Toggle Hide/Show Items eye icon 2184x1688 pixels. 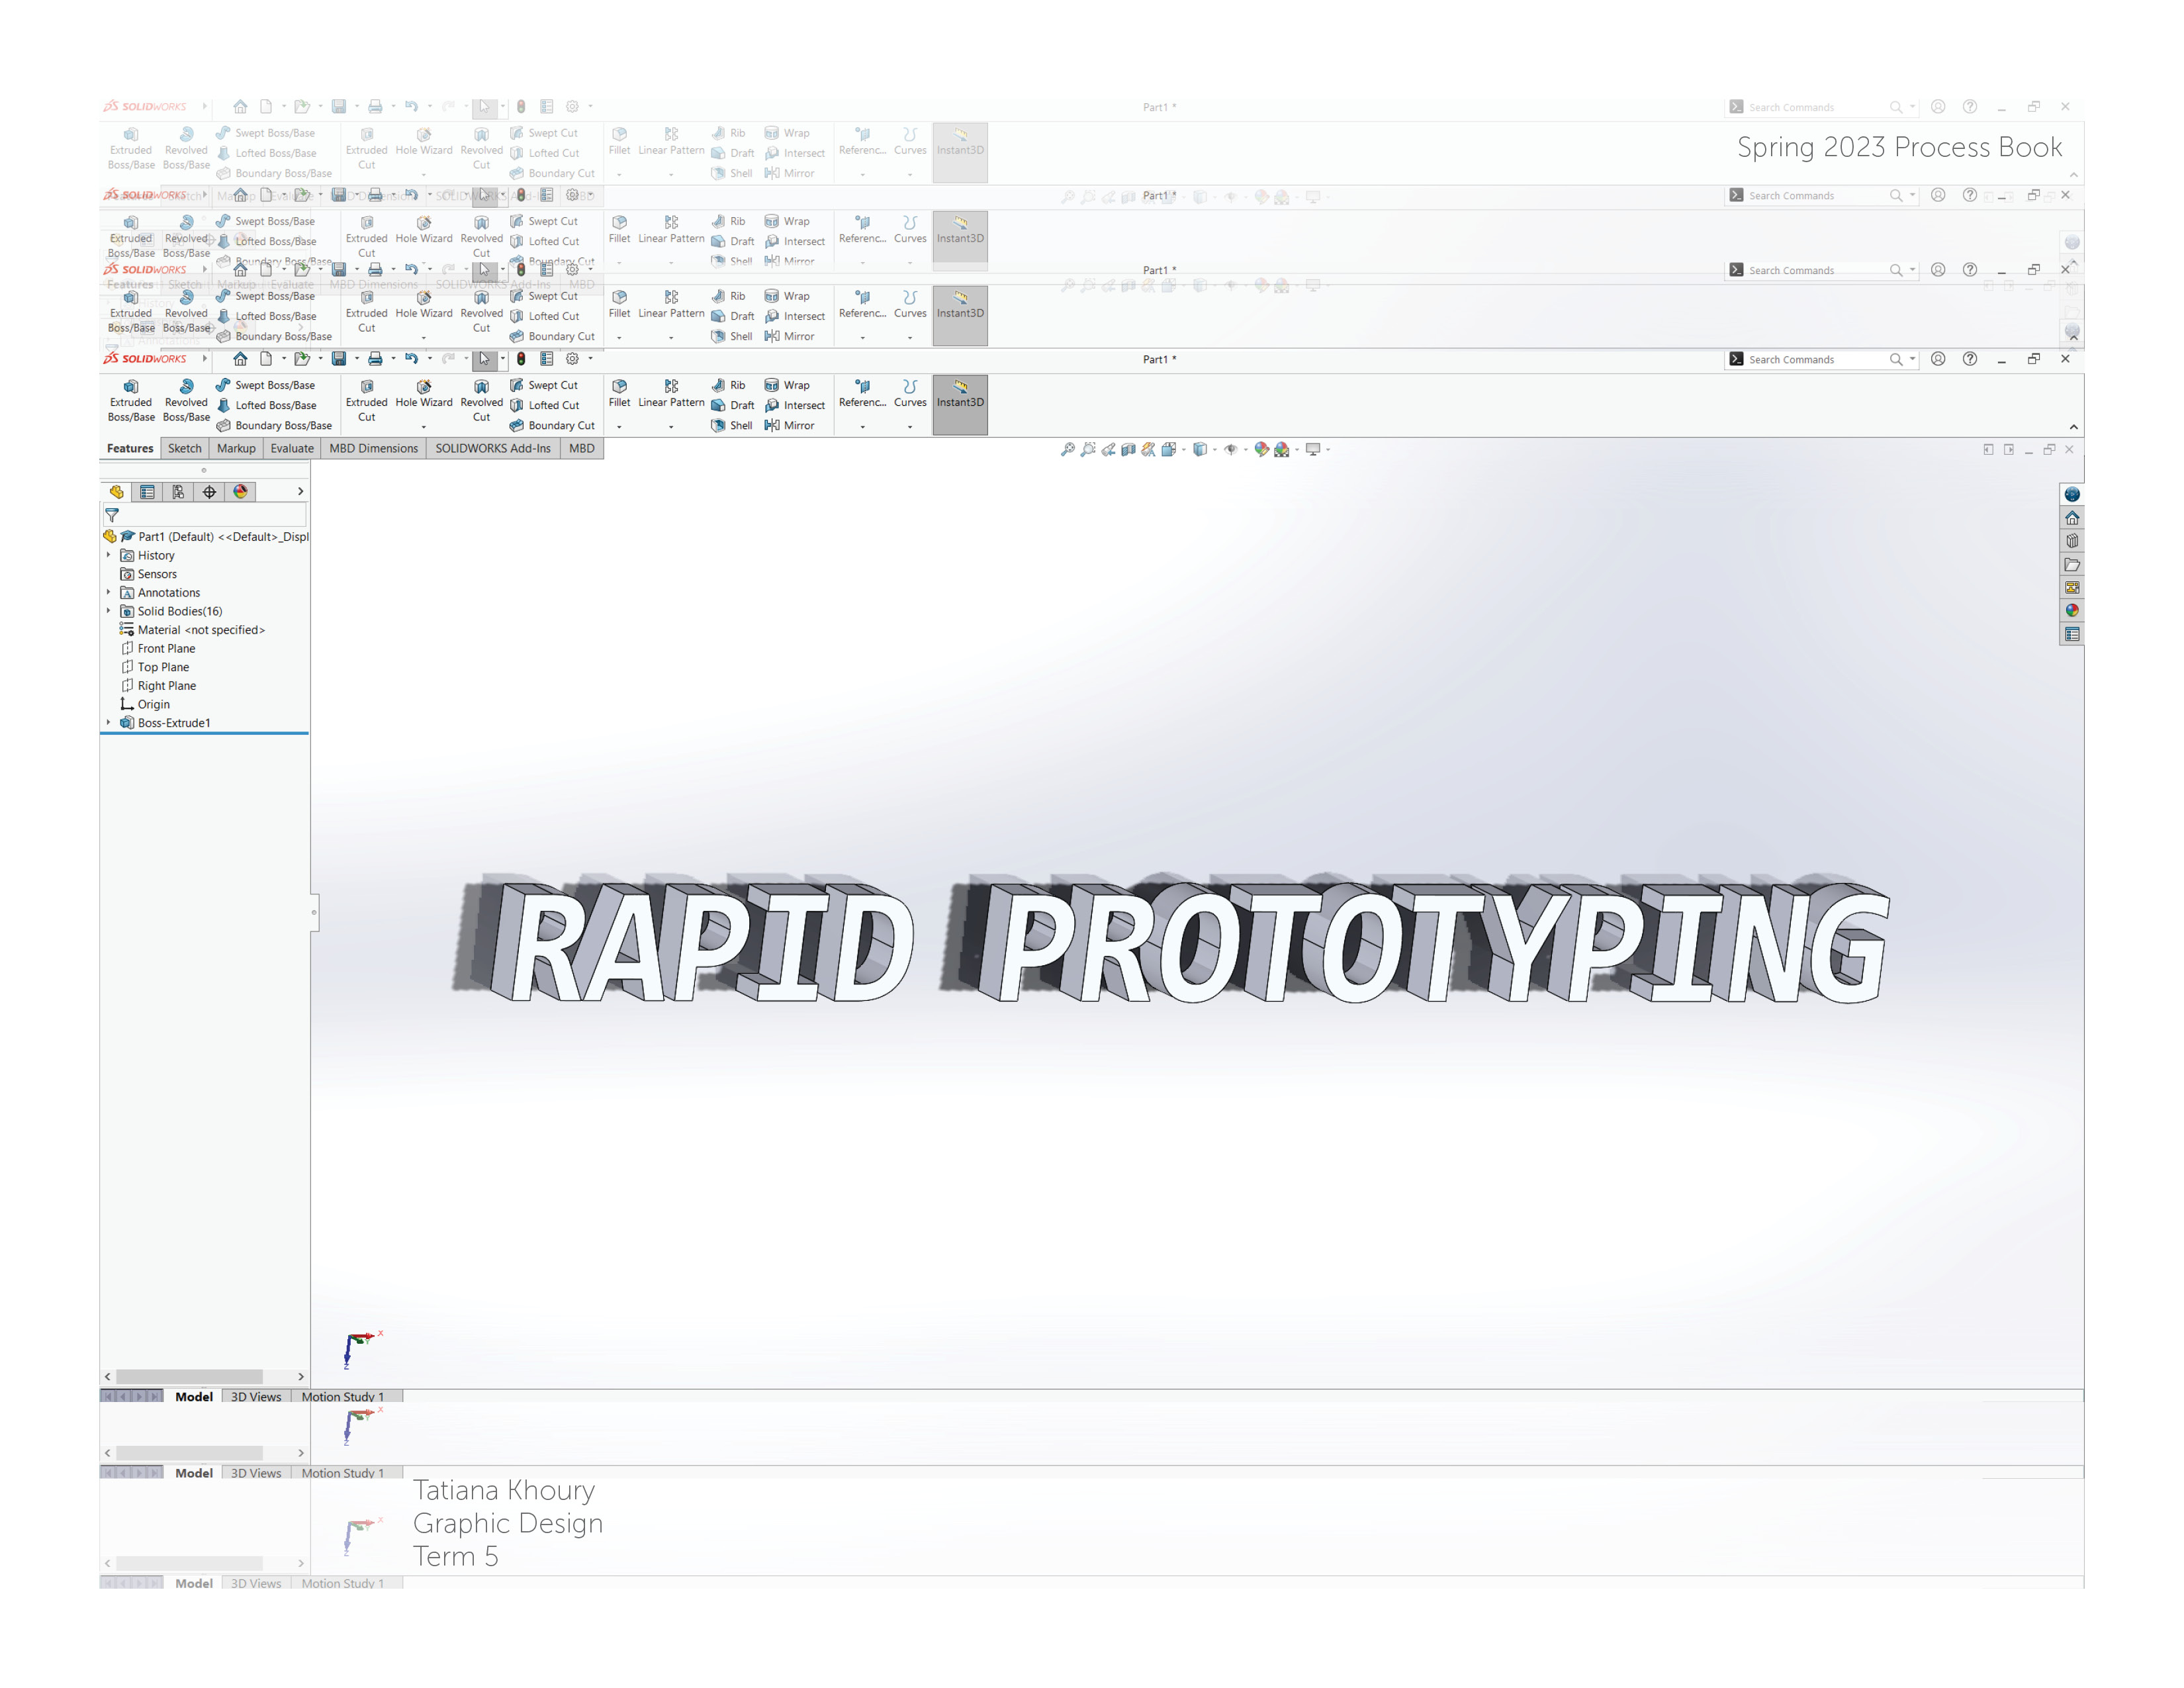[x=1231, y=450]
